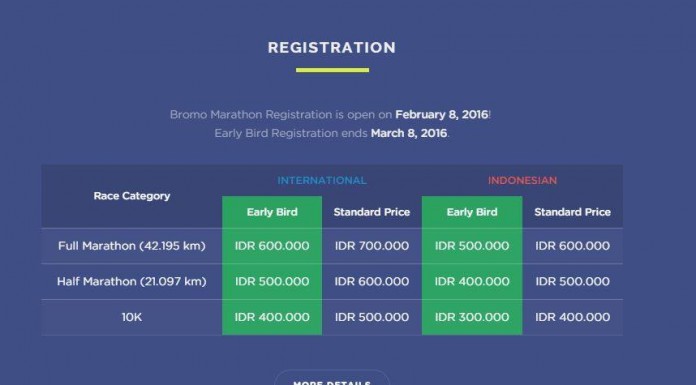Click the February 8, 2016 opening date
Image resolution: width=696 pixels, height=385 pixels.
(442, 115)
